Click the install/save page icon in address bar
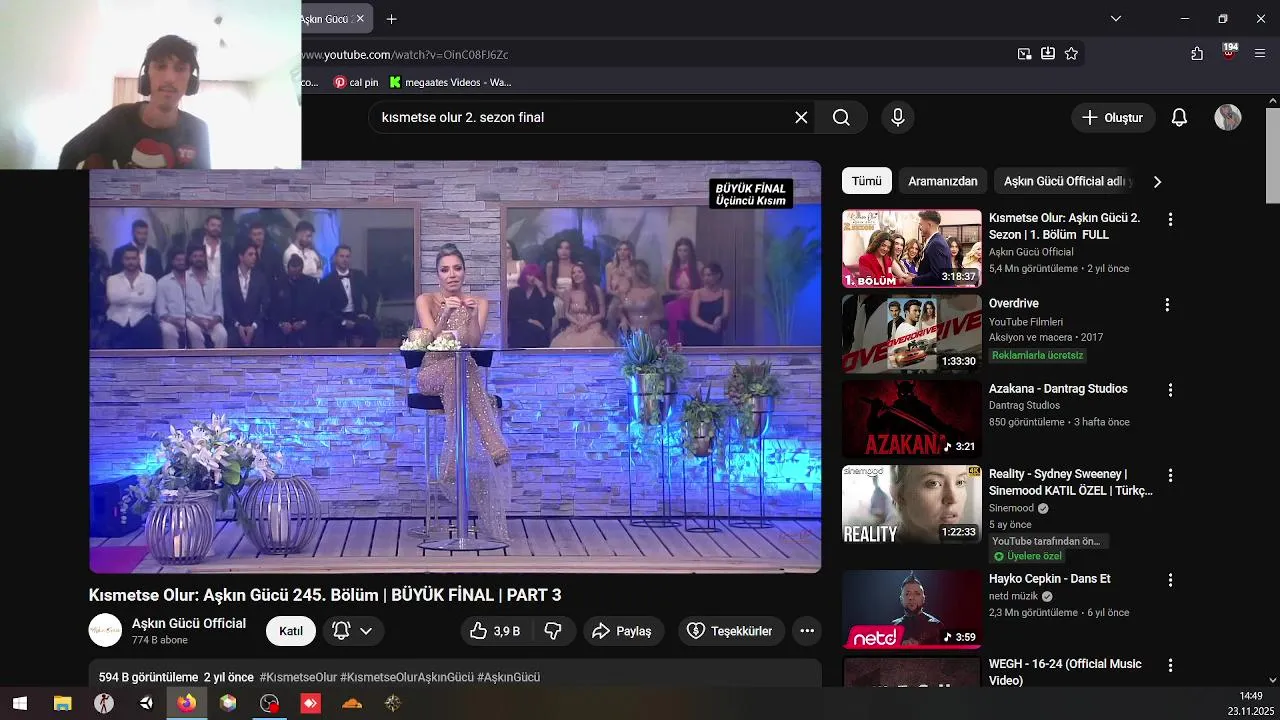1280x720 pixels. [1048, 54]
